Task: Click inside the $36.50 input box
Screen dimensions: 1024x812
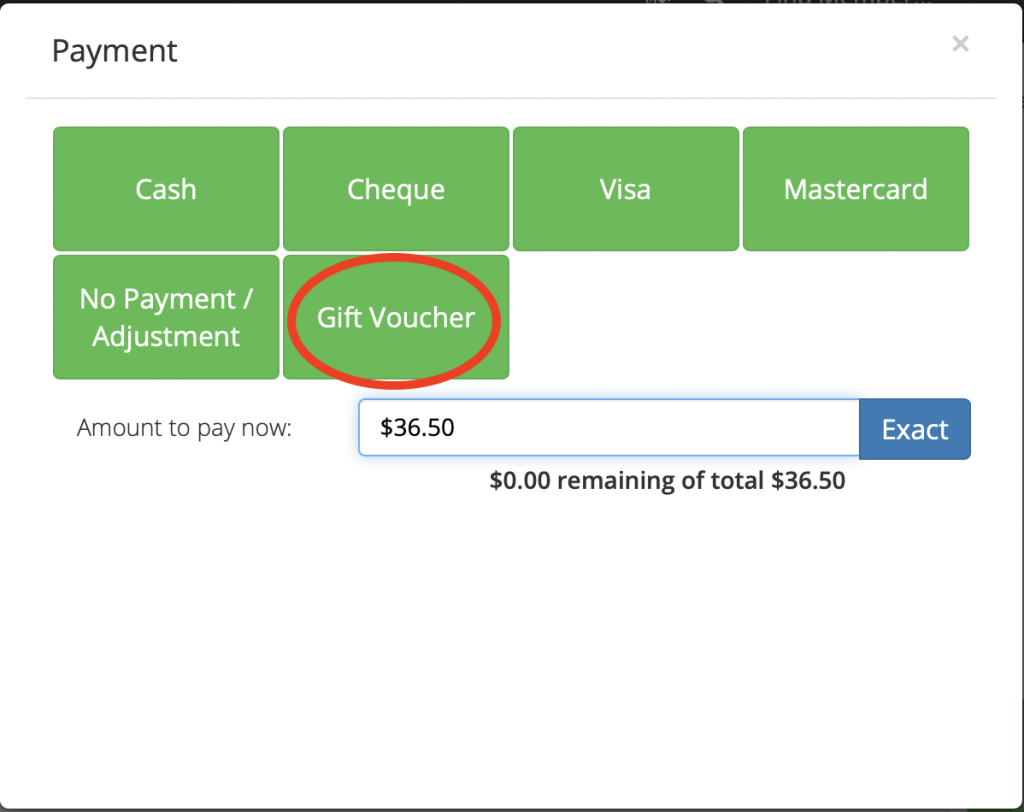Action: click(x=609, y=427)
